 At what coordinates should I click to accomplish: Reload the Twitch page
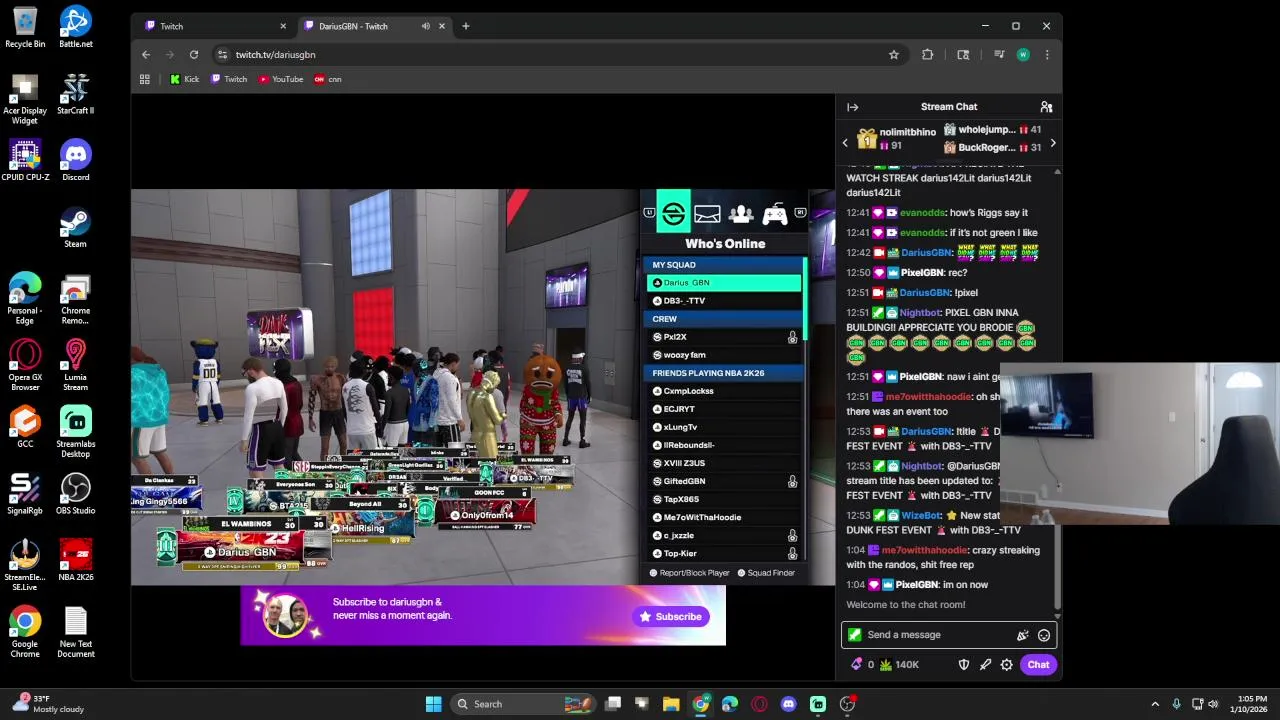pyautogui.click(x=194, y=55)
